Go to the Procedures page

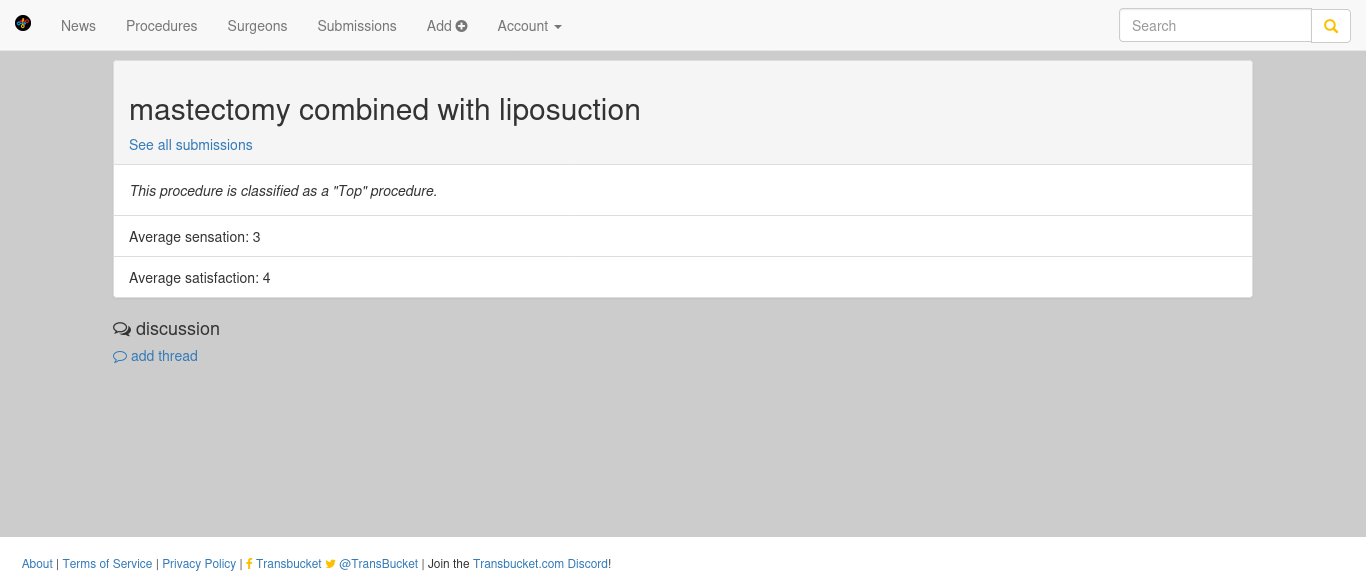coord(162,26)
